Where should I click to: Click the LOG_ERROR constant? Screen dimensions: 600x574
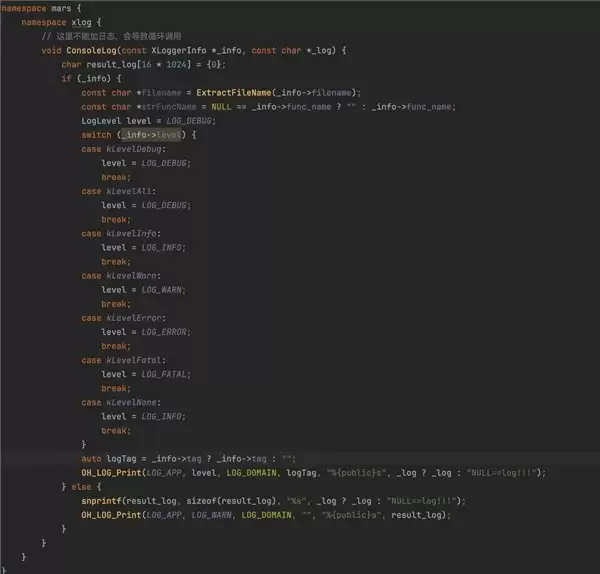coord(164,331)
